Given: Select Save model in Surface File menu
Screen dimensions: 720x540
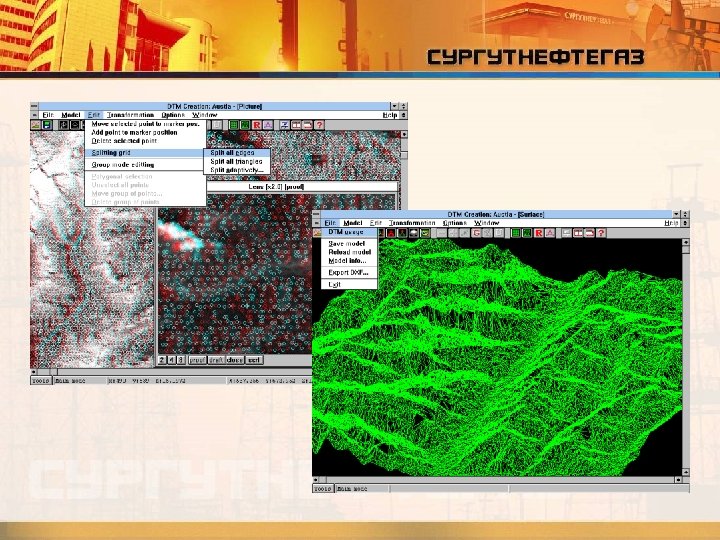Looking at the screenshot, I should click(x=349, y=243).
